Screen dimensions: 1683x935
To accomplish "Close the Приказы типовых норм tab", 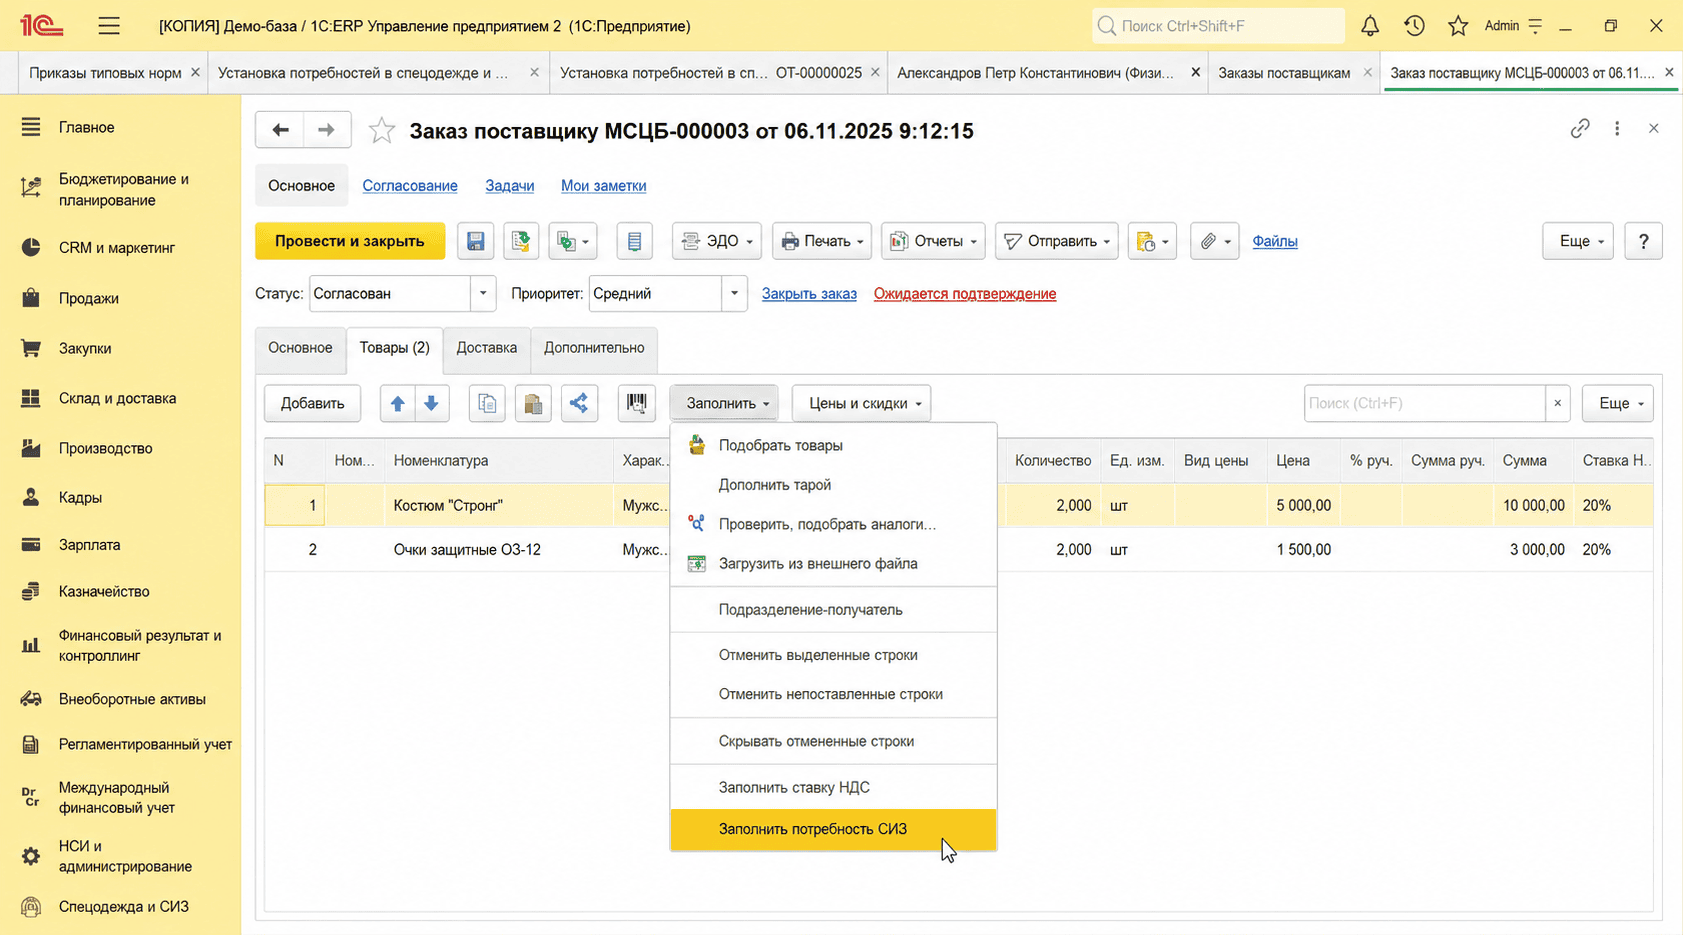I will pyautogui.click(x=195, y=73).
